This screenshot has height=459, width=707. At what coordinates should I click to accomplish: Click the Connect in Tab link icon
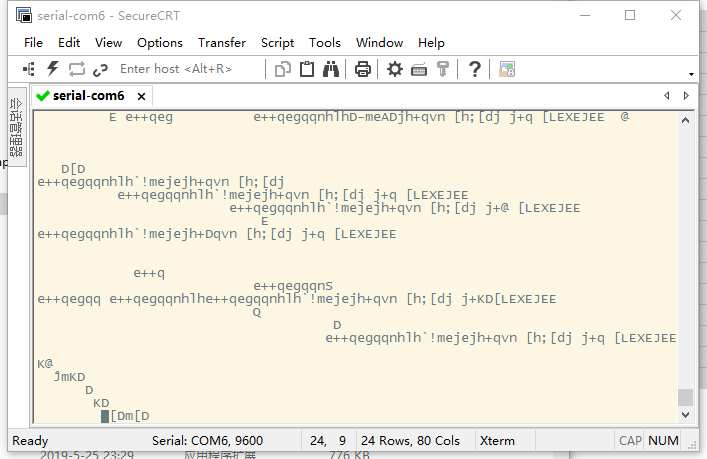pyautogui.click(x=100, y=69)
